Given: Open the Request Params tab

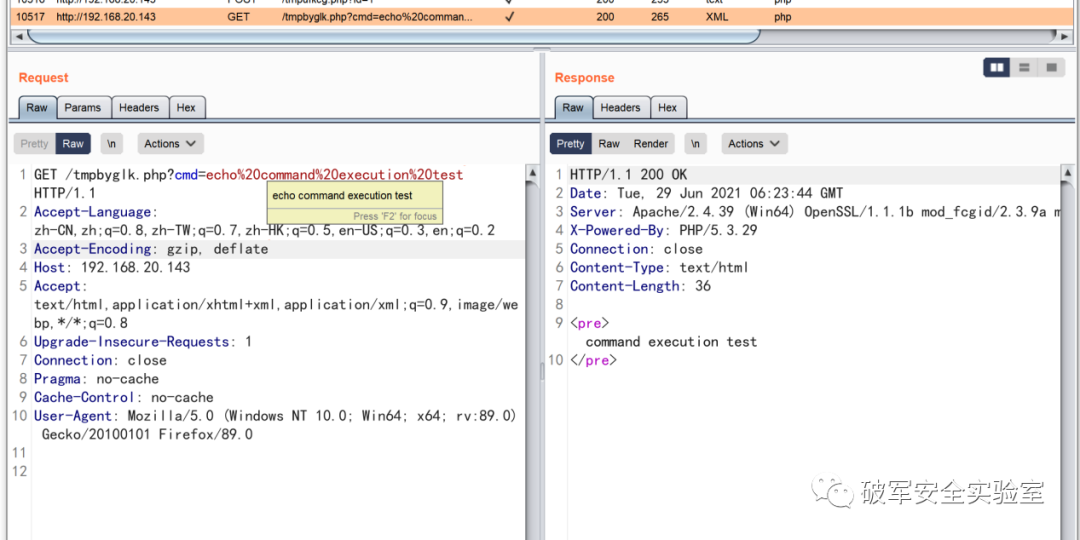Looking at the screenshot, I should 83,107.
